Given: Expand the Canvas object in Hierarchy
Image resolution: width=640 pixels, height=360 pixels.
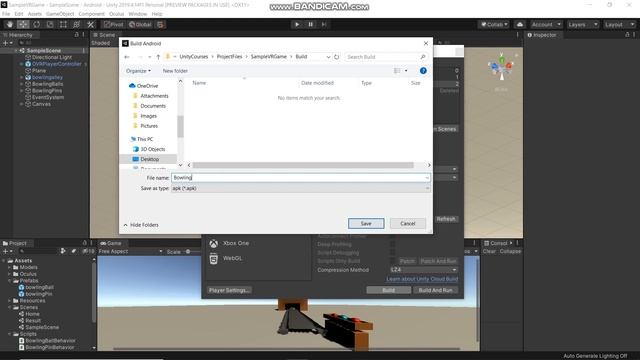Looking at the screenshot, I should [22, 104].
